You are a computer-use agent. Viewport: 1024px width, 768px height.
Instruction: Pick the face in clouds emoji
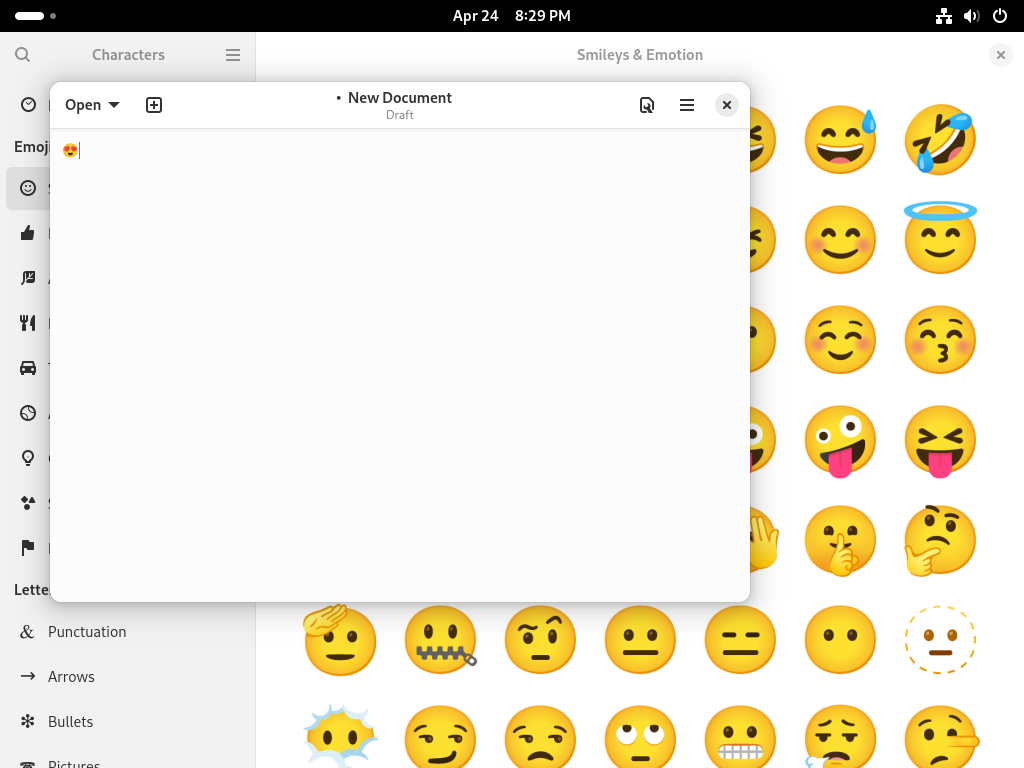point(340,736)
